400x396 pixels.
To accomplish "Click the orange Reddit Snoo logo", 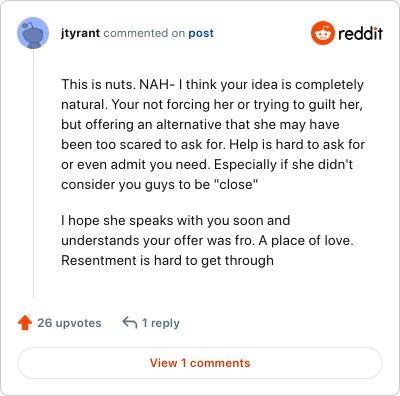I will click(x=322, y=33).
